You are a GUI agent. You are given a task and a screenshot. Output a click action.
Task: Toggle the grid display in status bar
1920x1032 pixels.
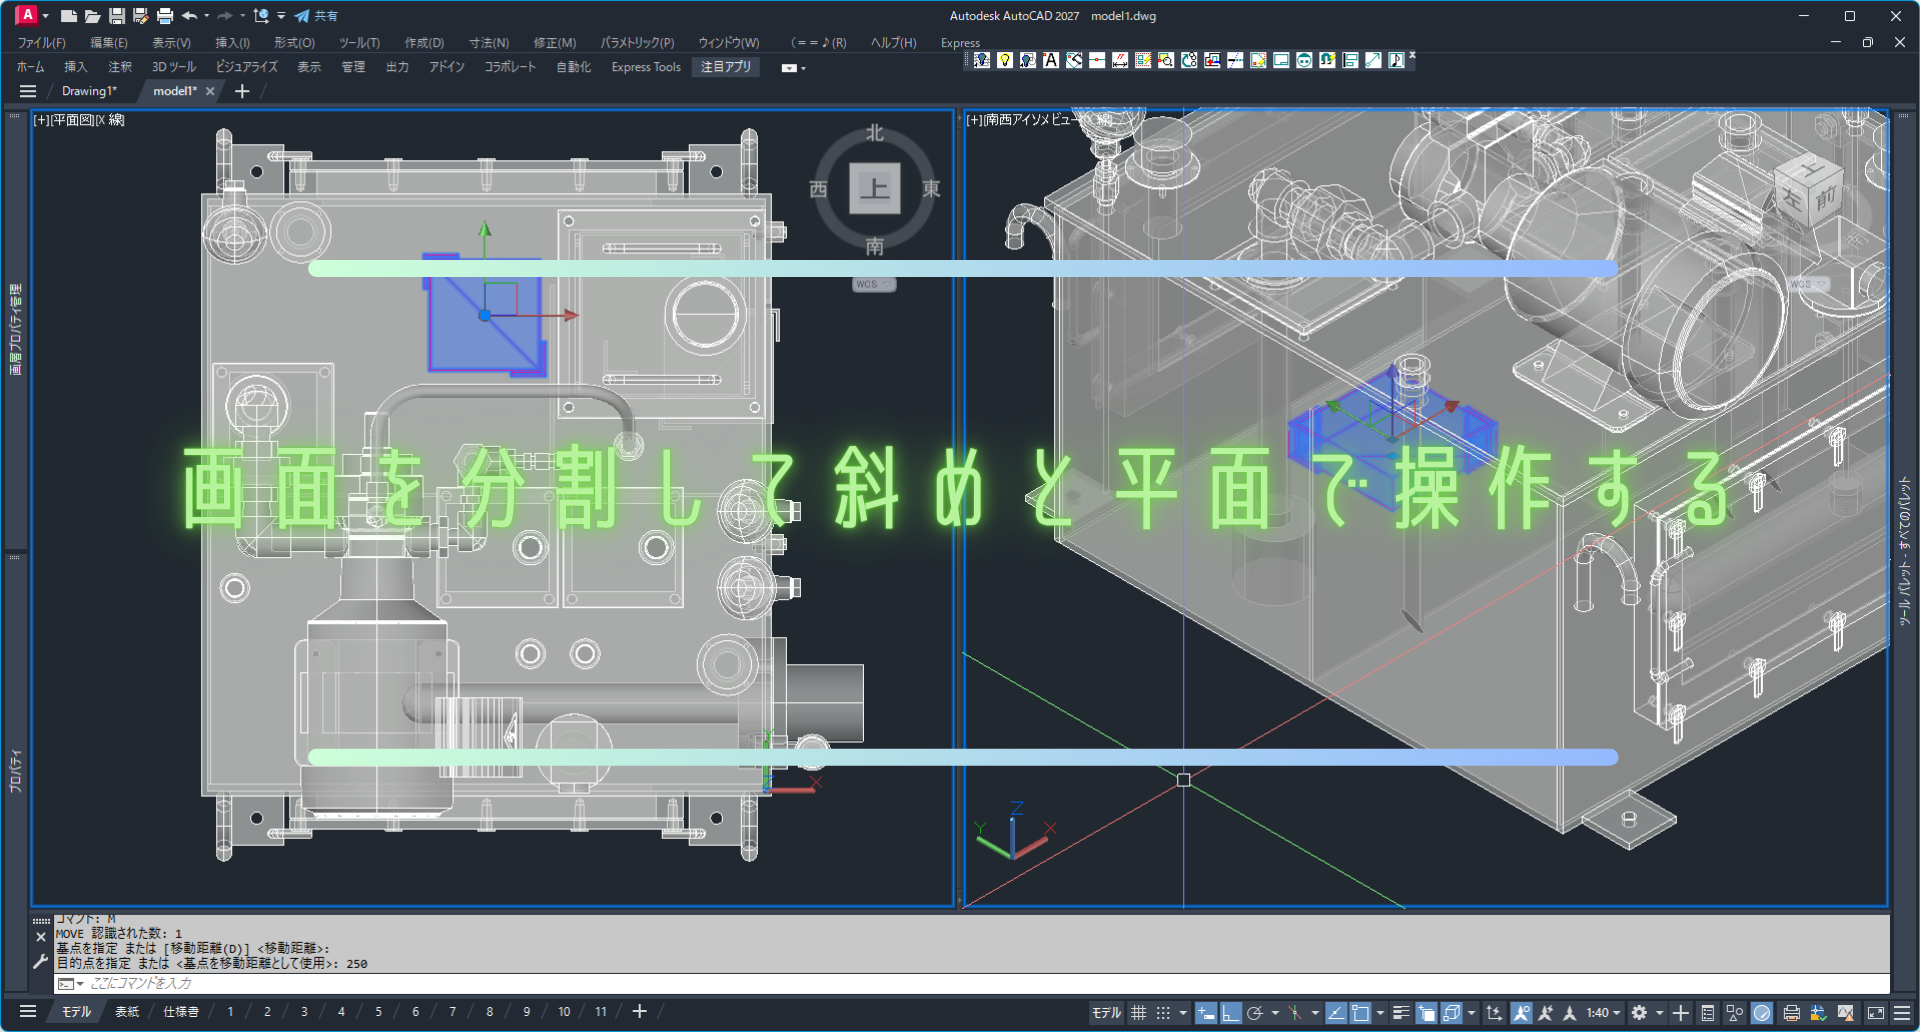click(x=1138, y=1013)
